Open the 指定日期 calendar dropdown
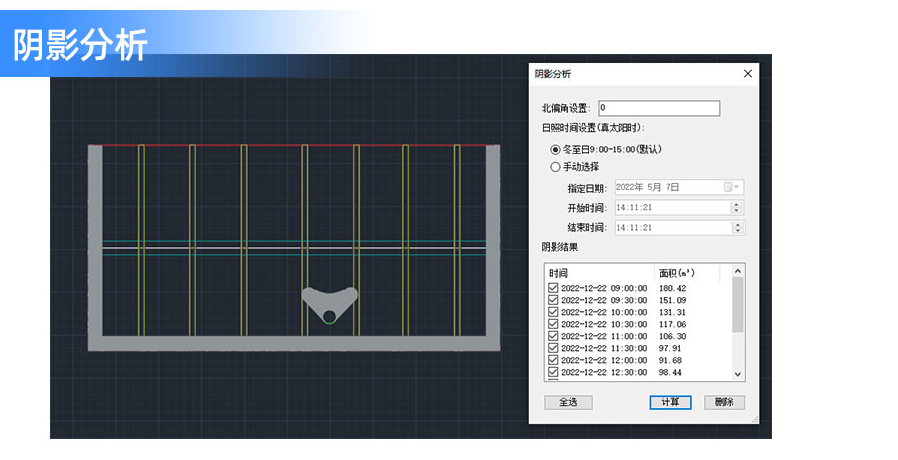The width and height of the screenshot is (898, 460). 733,187
